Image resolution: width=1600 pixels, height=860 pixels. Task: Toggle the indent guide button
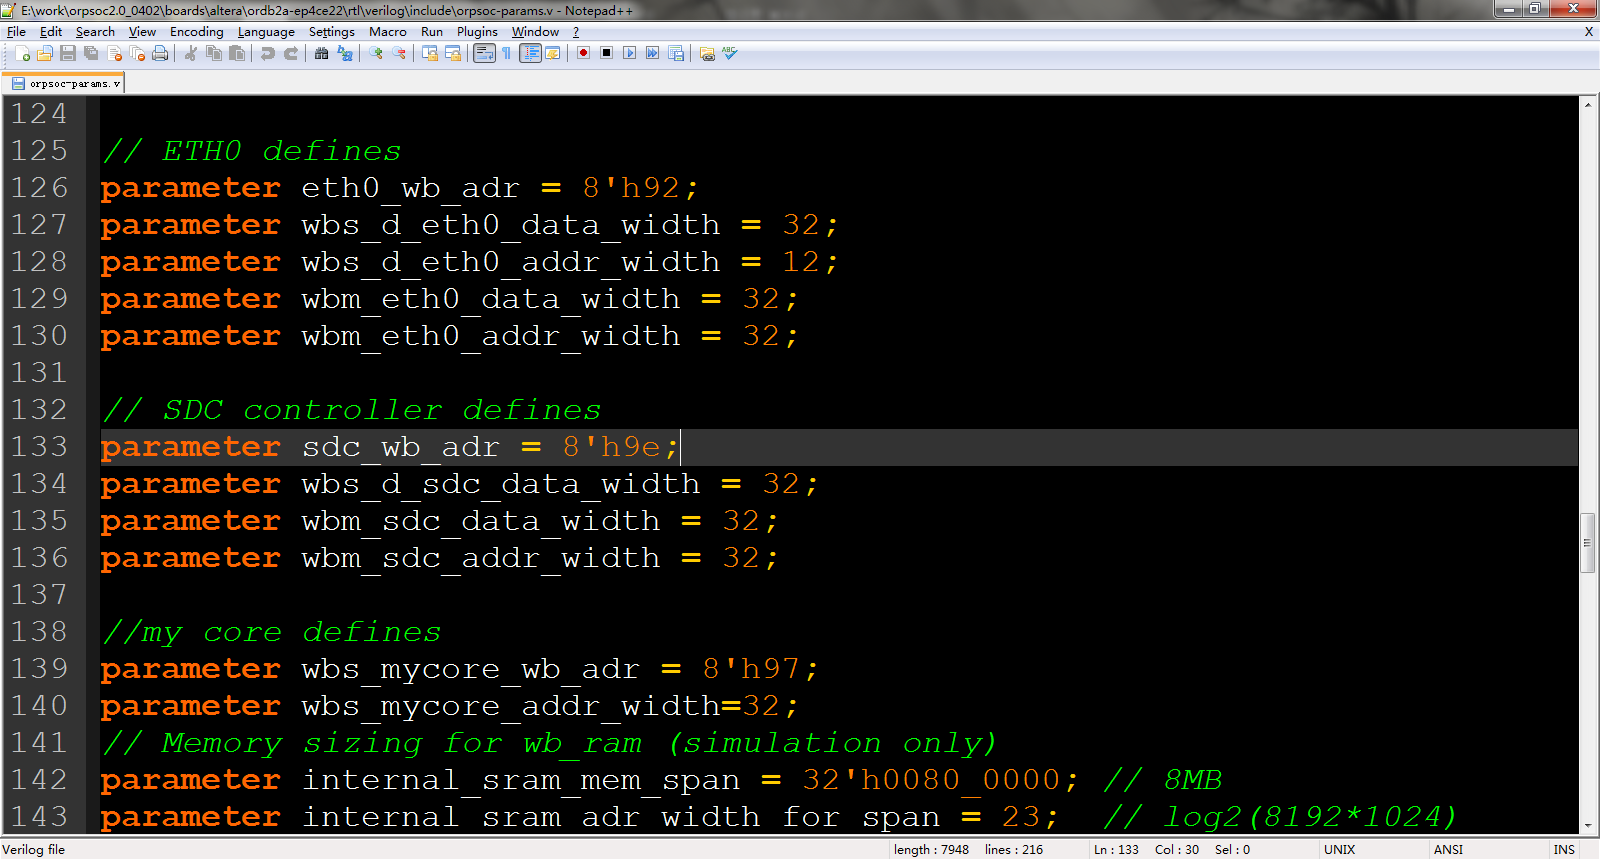pyautogui.click(x=530, y=54)
